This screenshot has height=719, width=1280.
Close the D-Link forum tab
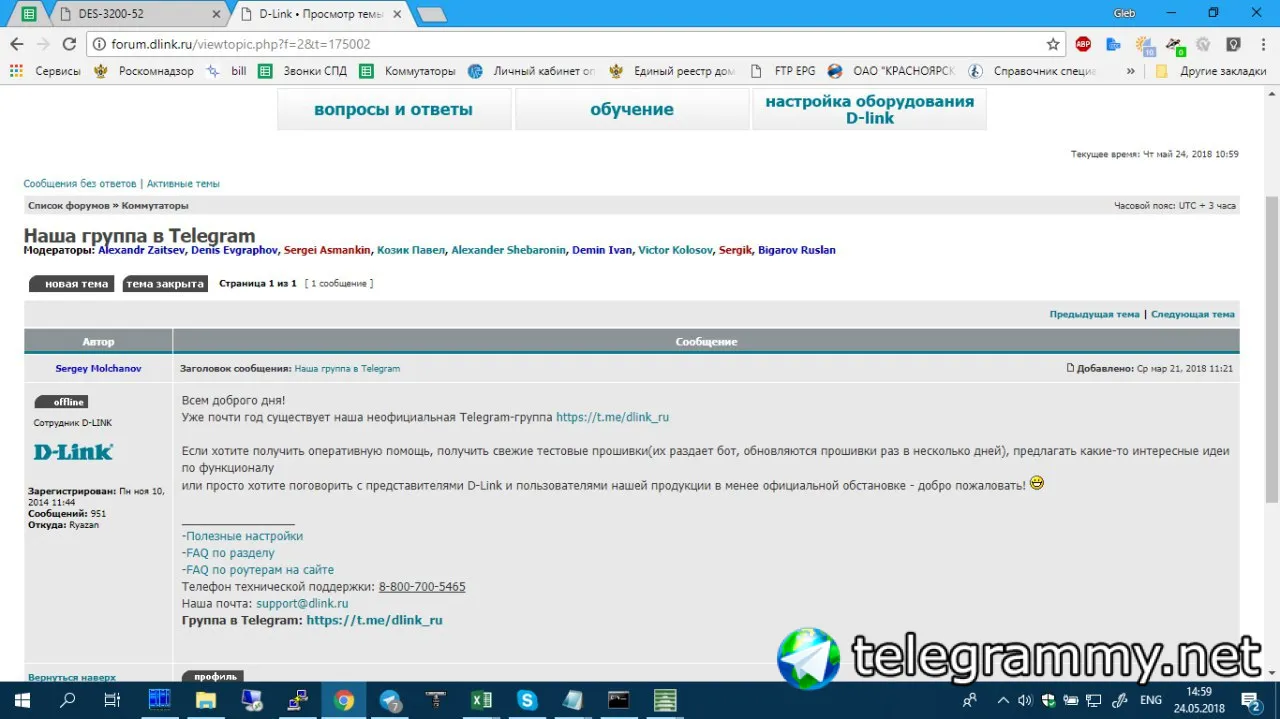click(398, 14)
